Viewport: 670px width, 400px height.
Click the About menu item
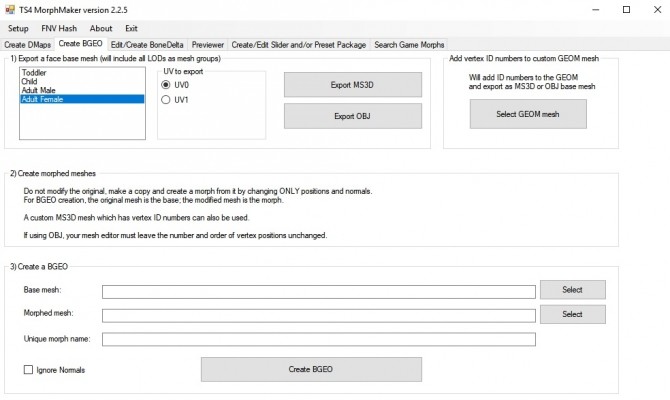tap(101, 28)
